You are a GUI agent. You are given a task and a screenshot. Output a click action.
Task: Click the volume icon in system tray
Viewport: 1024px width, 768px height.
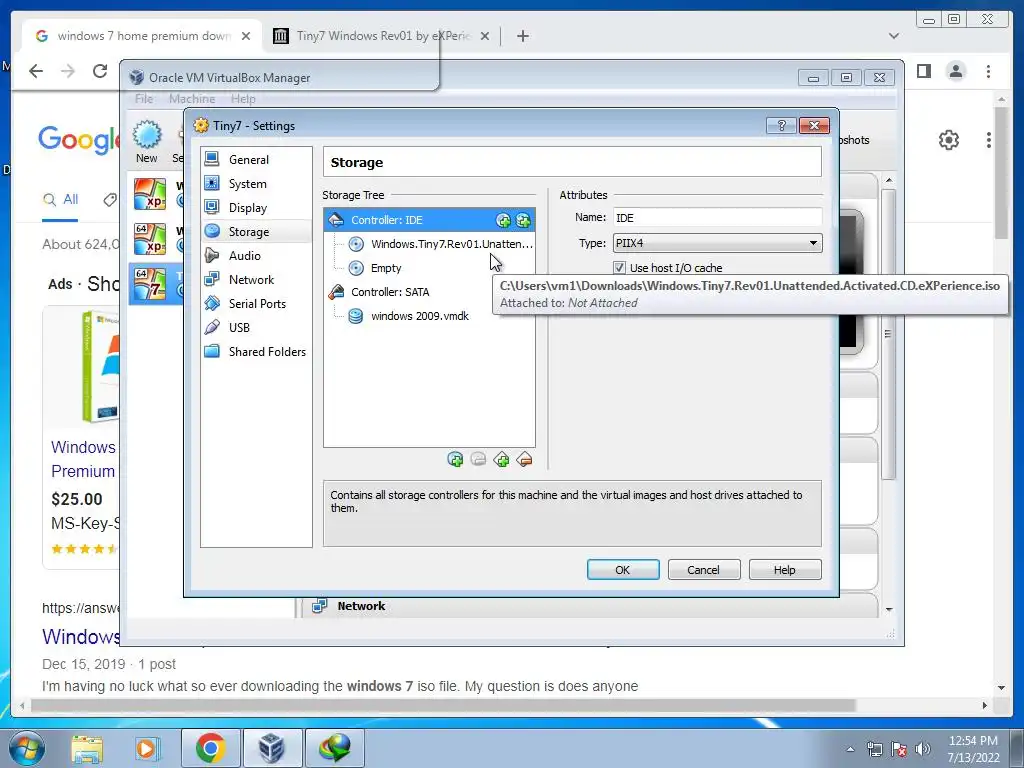pyautogui.click(x=922, y=749)
